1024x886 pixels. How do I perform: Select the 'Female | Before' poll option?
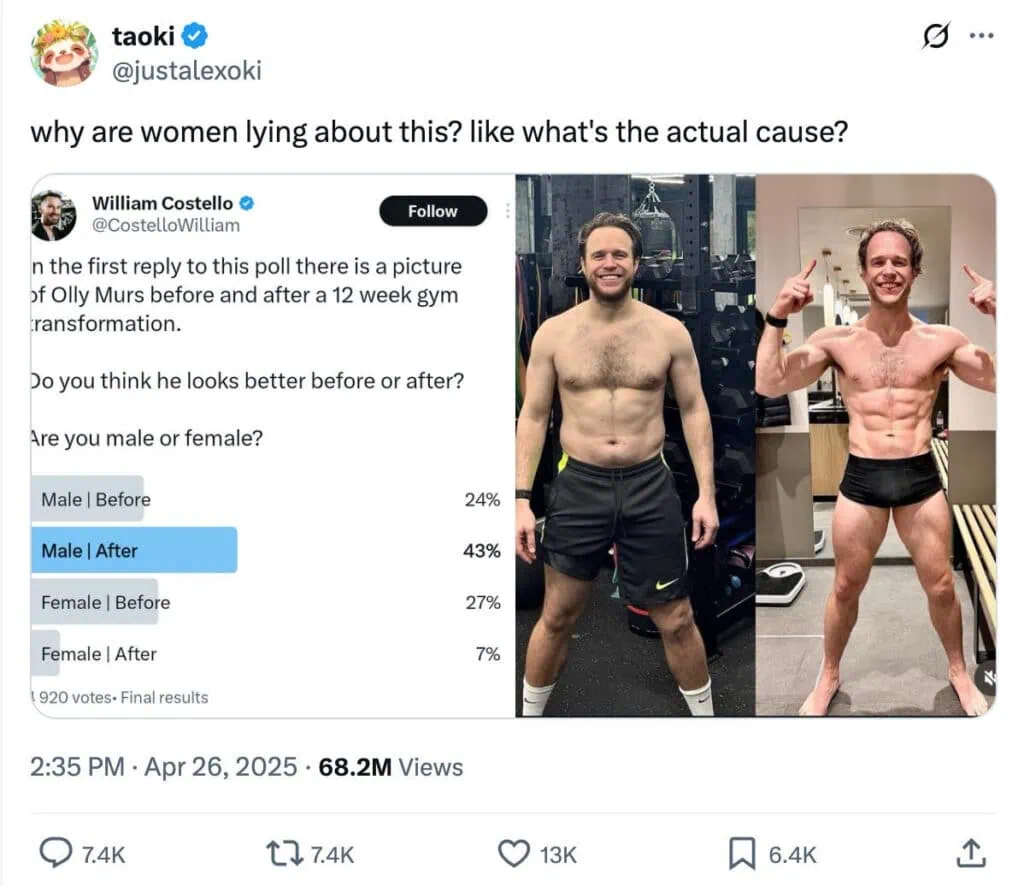click(105, 602)
